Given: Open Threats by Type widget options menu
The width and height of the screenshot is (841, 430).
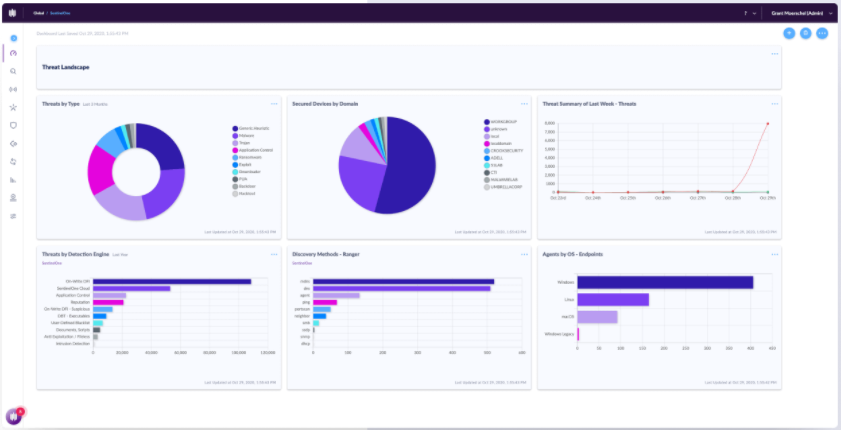Looking at the screenshot, I should coord(274,103).
